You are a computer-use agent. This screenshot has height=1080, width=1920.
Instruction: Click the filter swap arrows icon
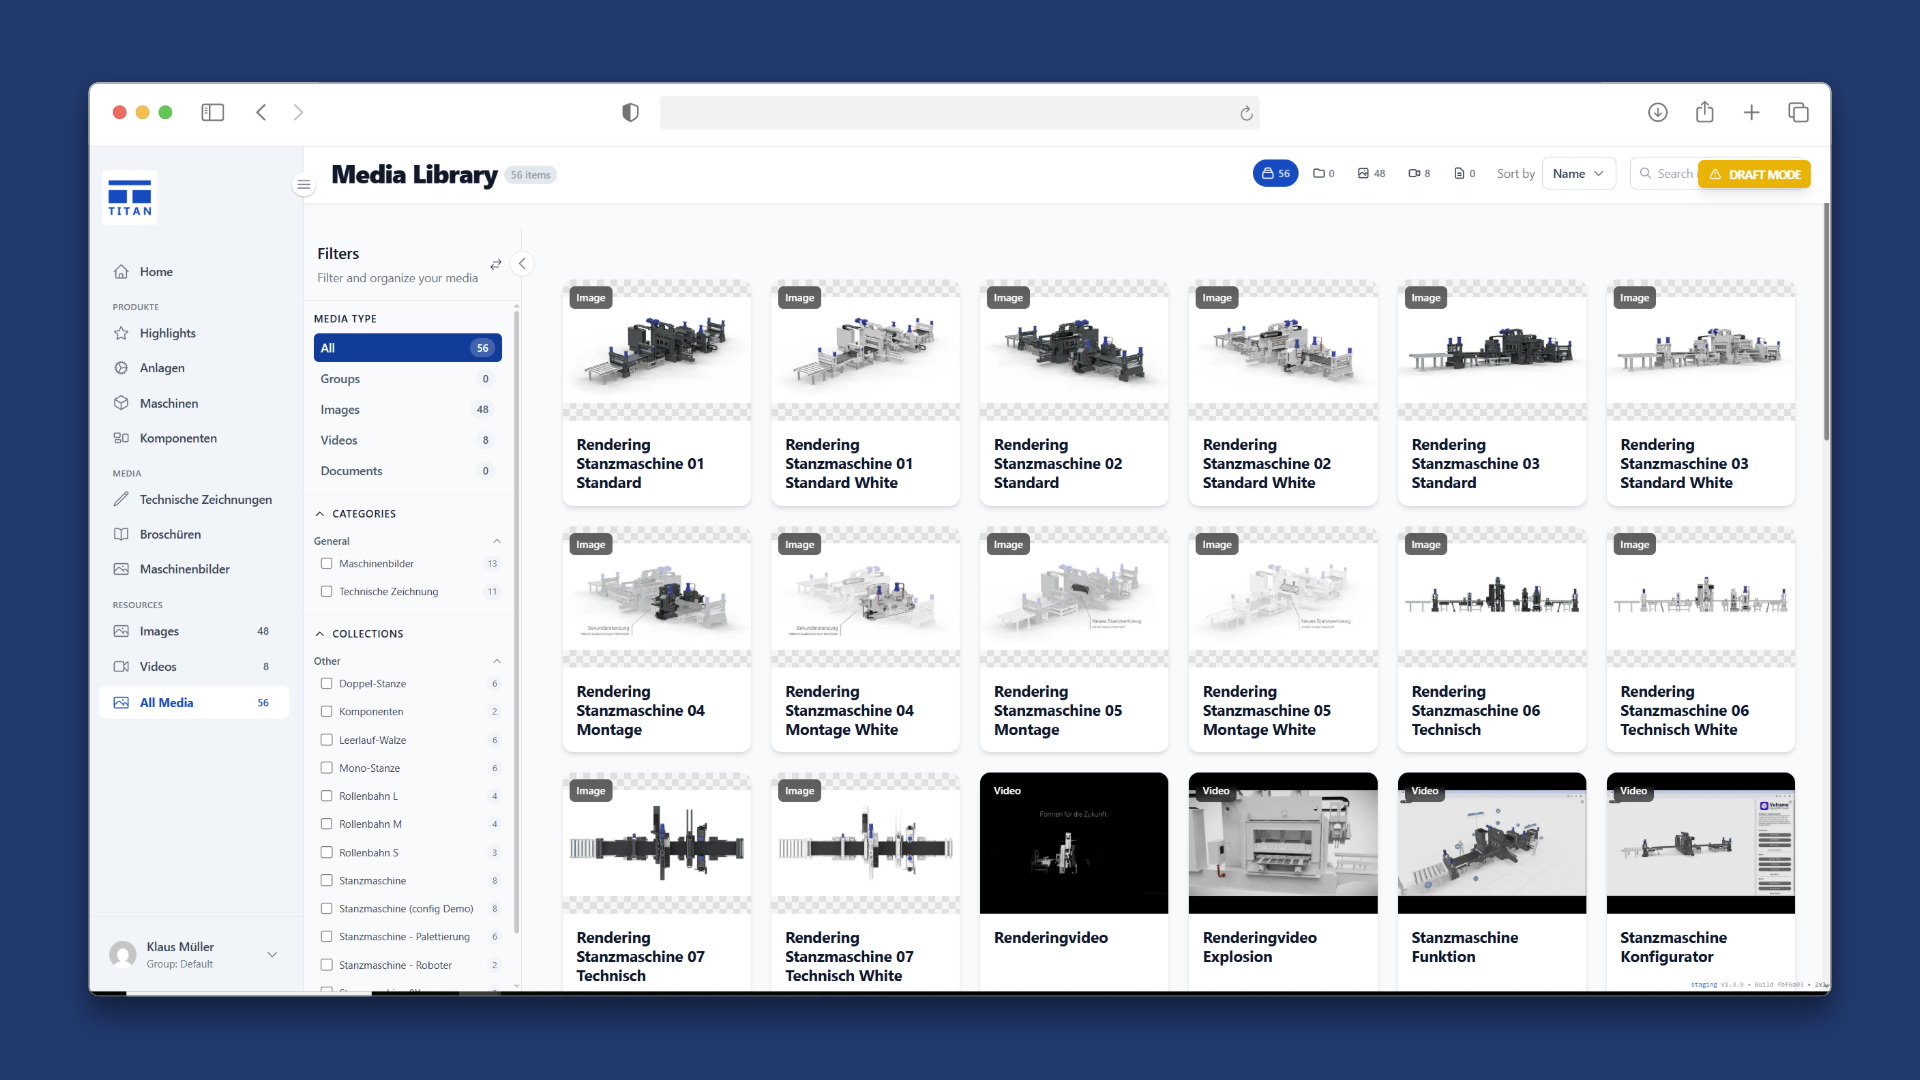(496, 264)
